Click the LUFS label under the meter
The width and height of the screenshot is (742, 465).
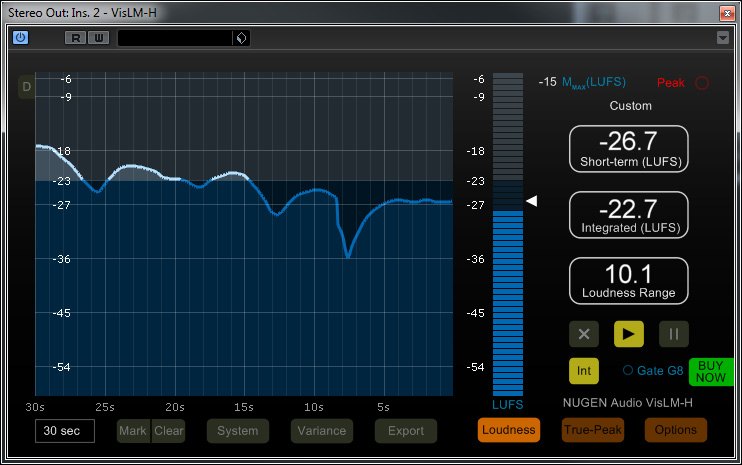(508, 405)
